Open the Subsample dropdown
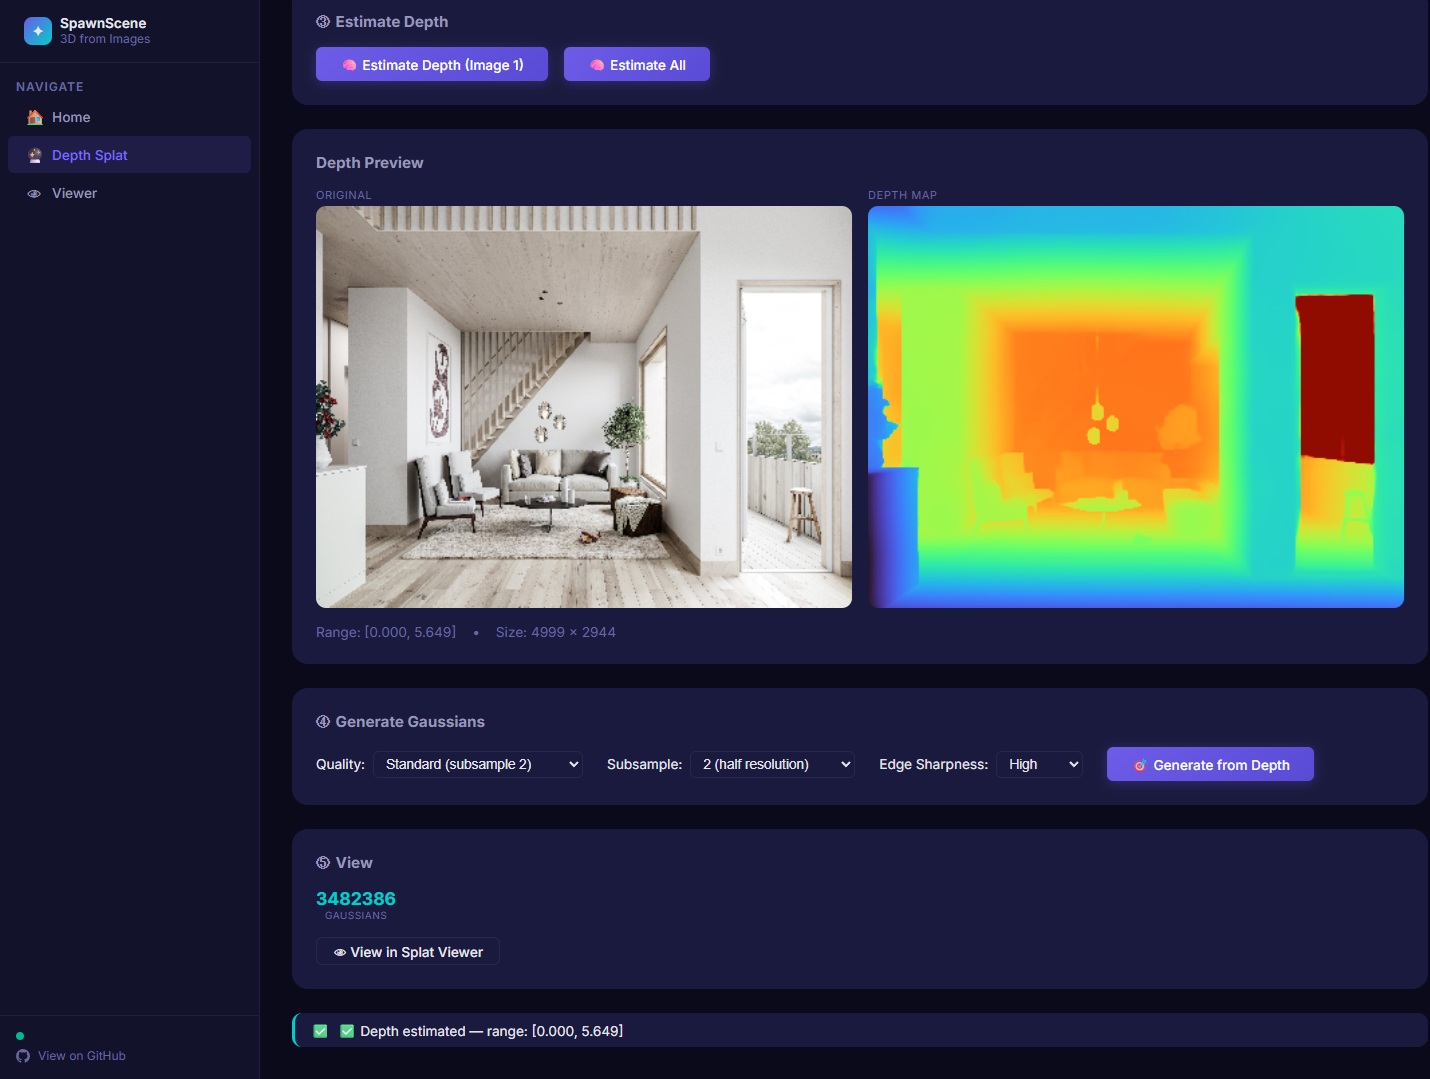 (x=772, y=764)
